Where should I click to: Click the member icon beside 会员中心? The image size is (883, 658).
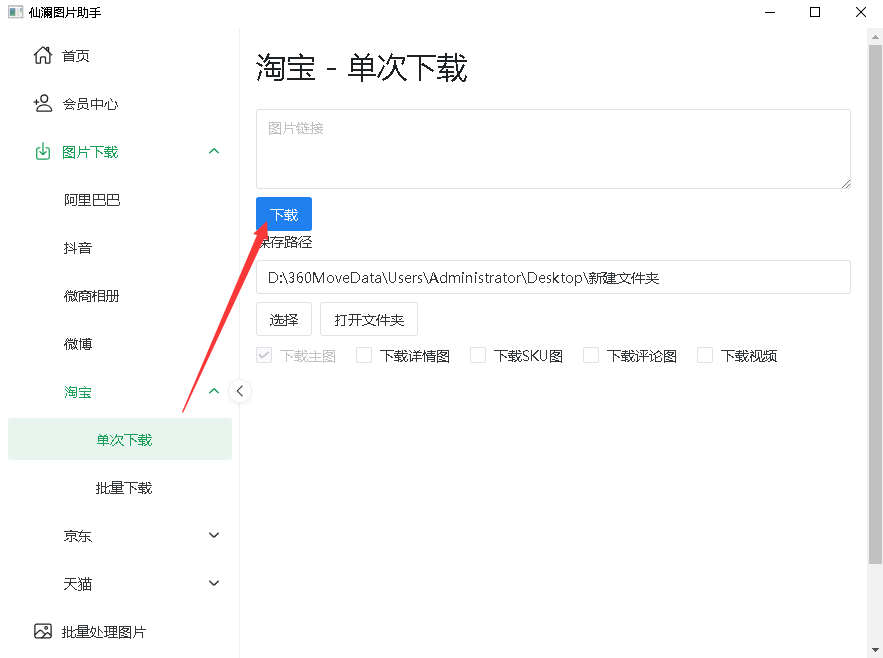43,104
